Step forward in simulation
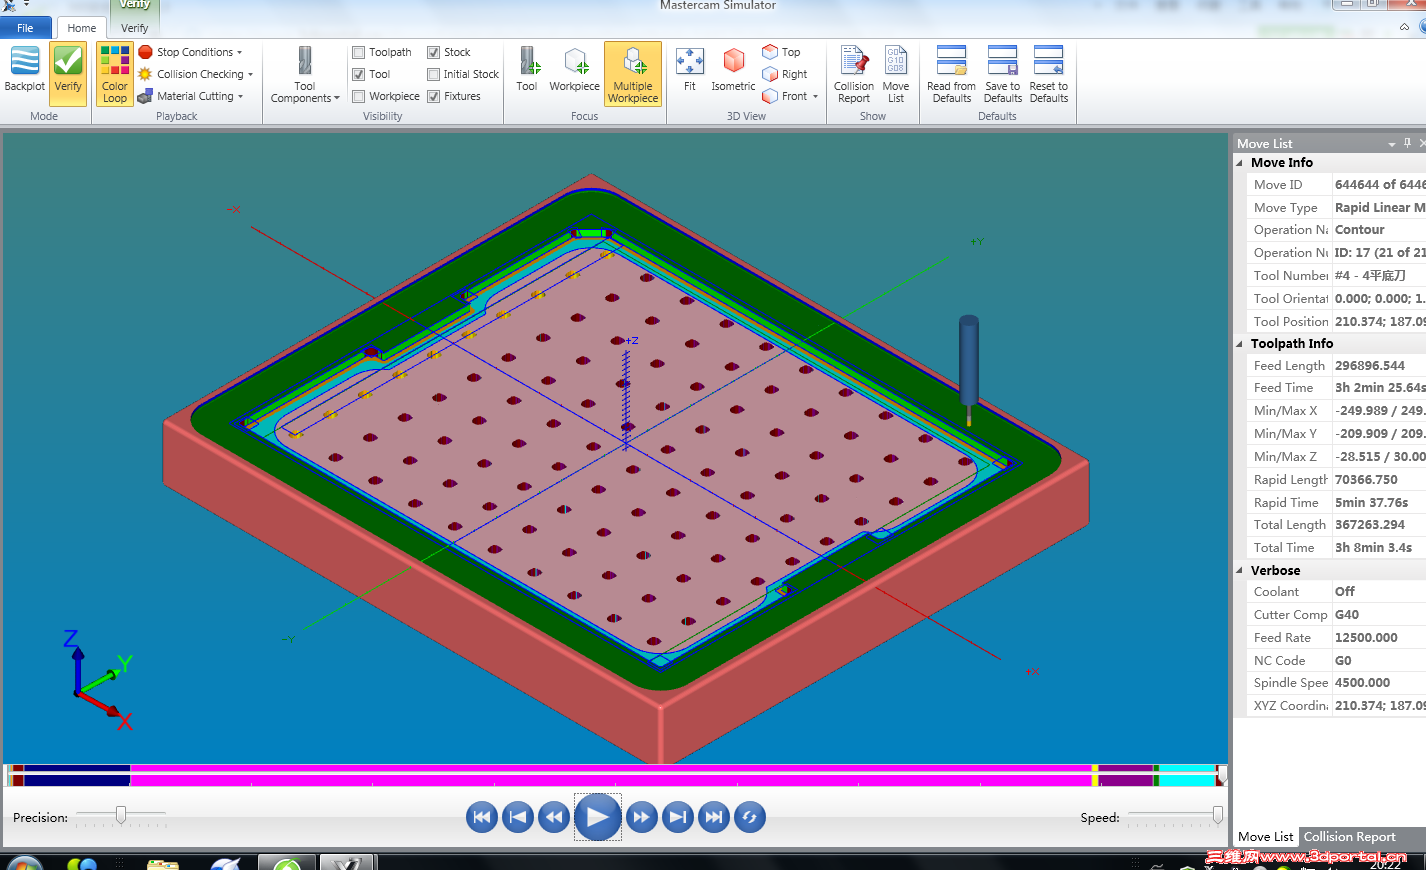1426x870 pixels. 641,817
